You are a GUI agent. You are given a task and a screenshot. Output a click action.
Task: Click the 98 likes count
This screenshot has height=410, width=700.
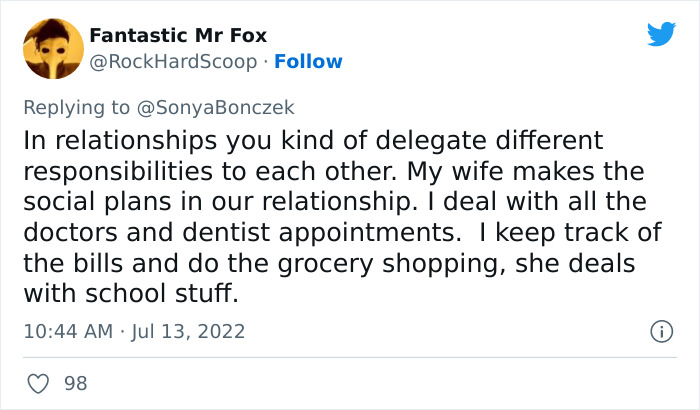coord(75,383)
